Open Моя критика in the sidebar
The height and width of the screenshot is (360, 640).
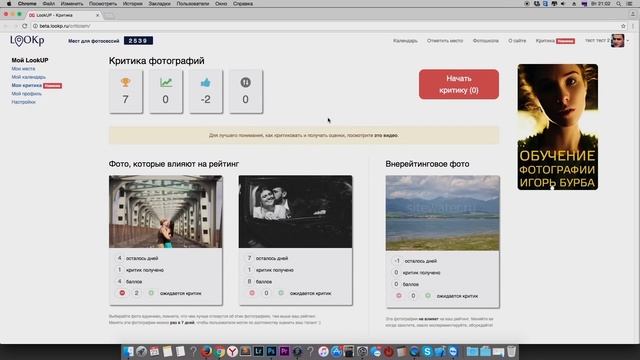point(27,85)
